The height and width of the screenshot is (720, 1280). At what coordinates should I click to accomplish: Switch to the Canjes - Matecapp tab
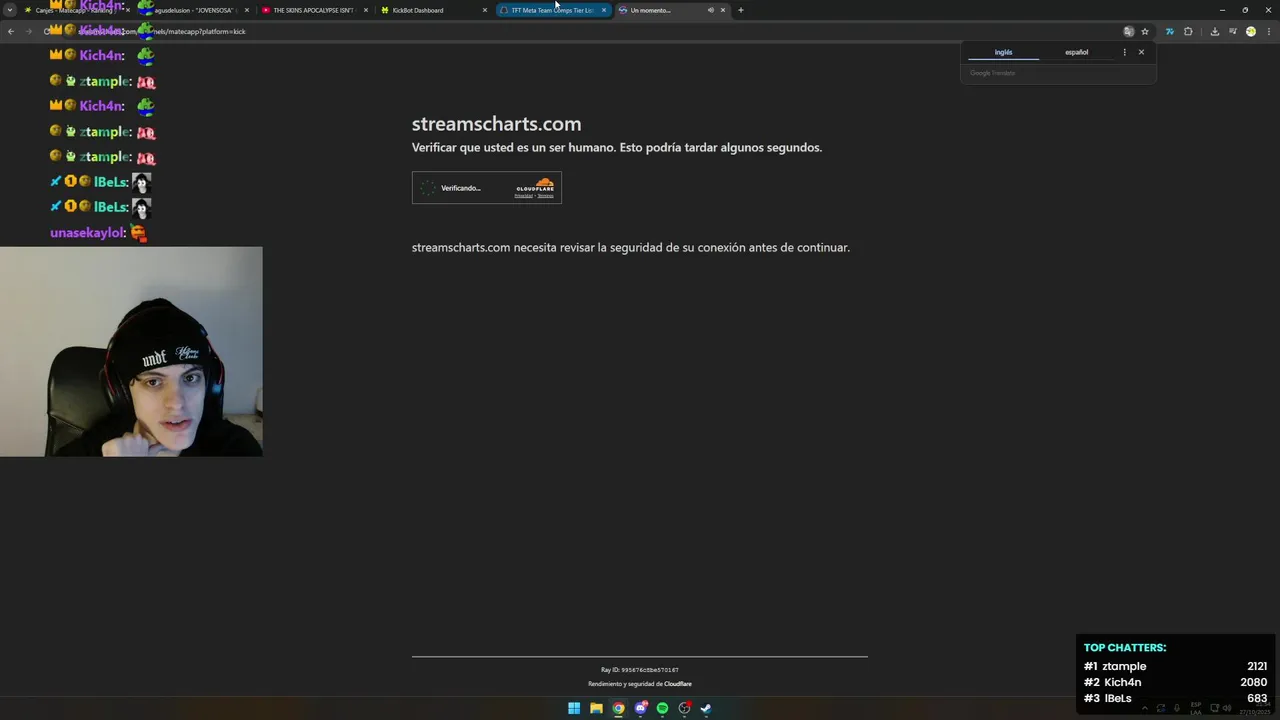point(73,10)
